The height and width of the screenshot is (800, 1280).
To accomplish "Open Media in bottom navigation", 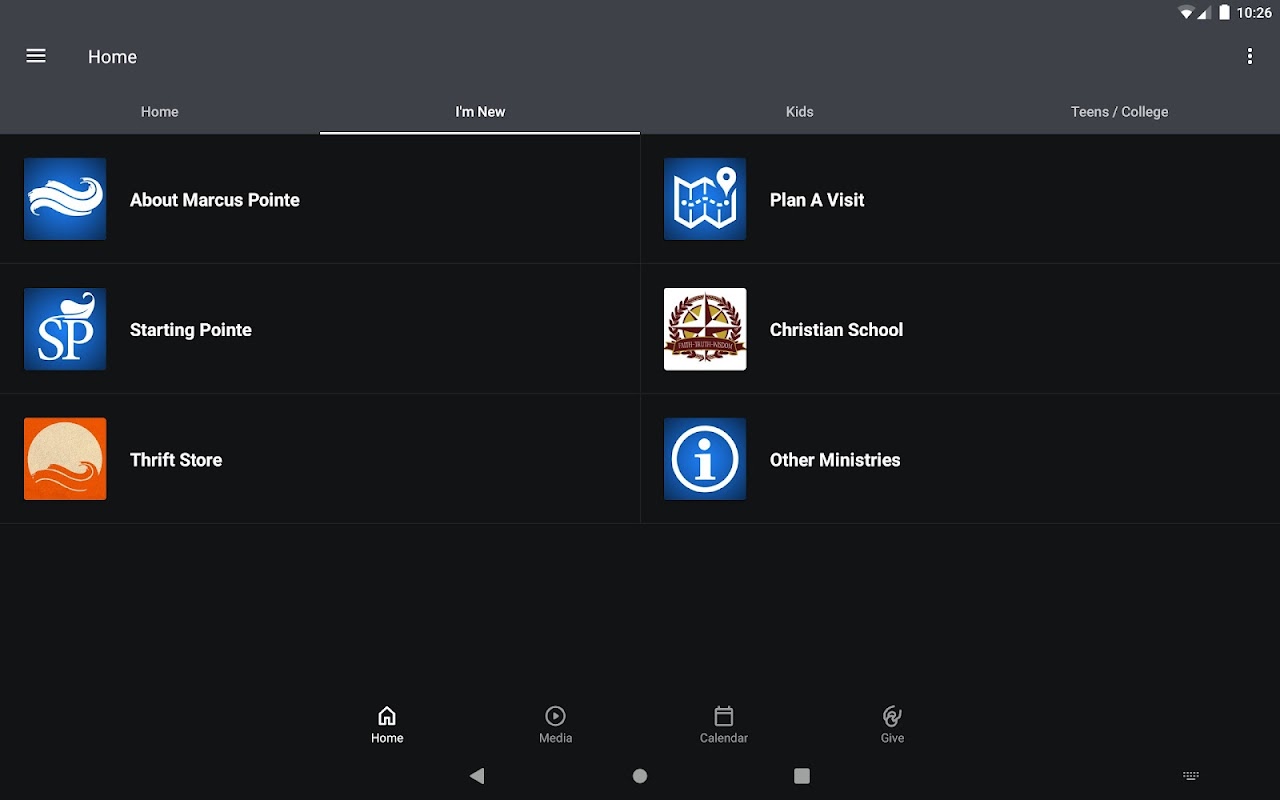I will click(x=555, y=725).
